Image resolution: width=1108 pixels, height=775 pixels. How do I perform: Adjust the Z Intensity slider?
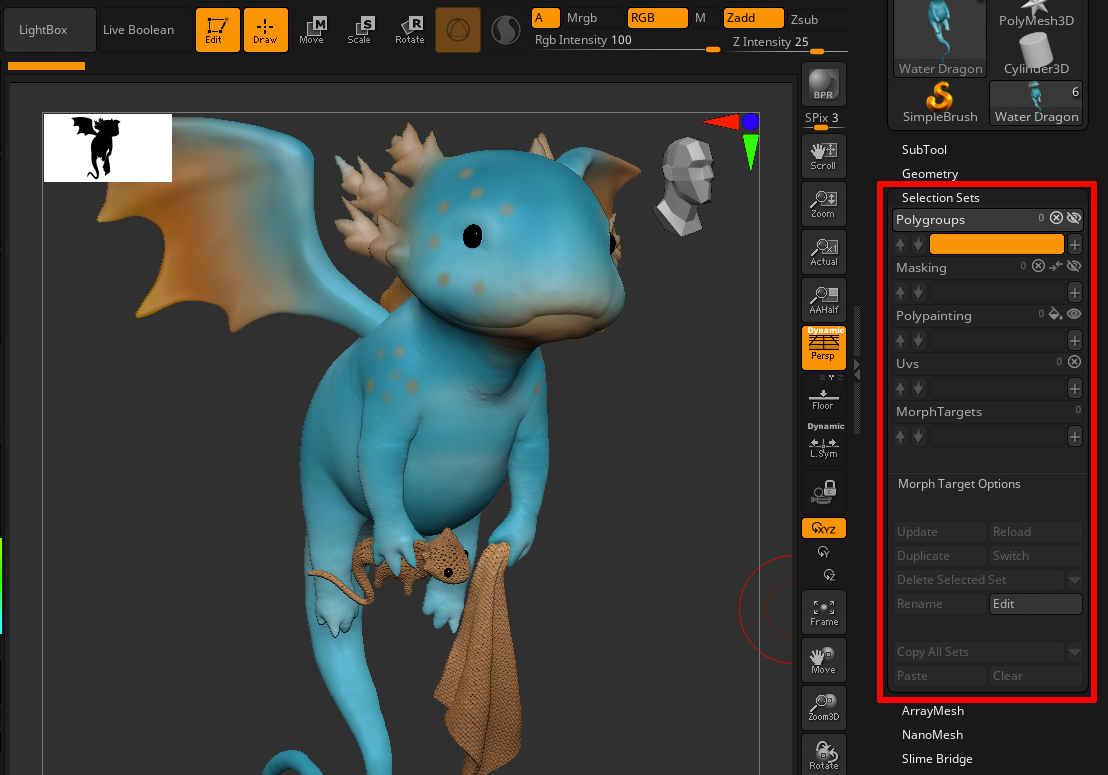pyautogui.click(x=789, y=43)
